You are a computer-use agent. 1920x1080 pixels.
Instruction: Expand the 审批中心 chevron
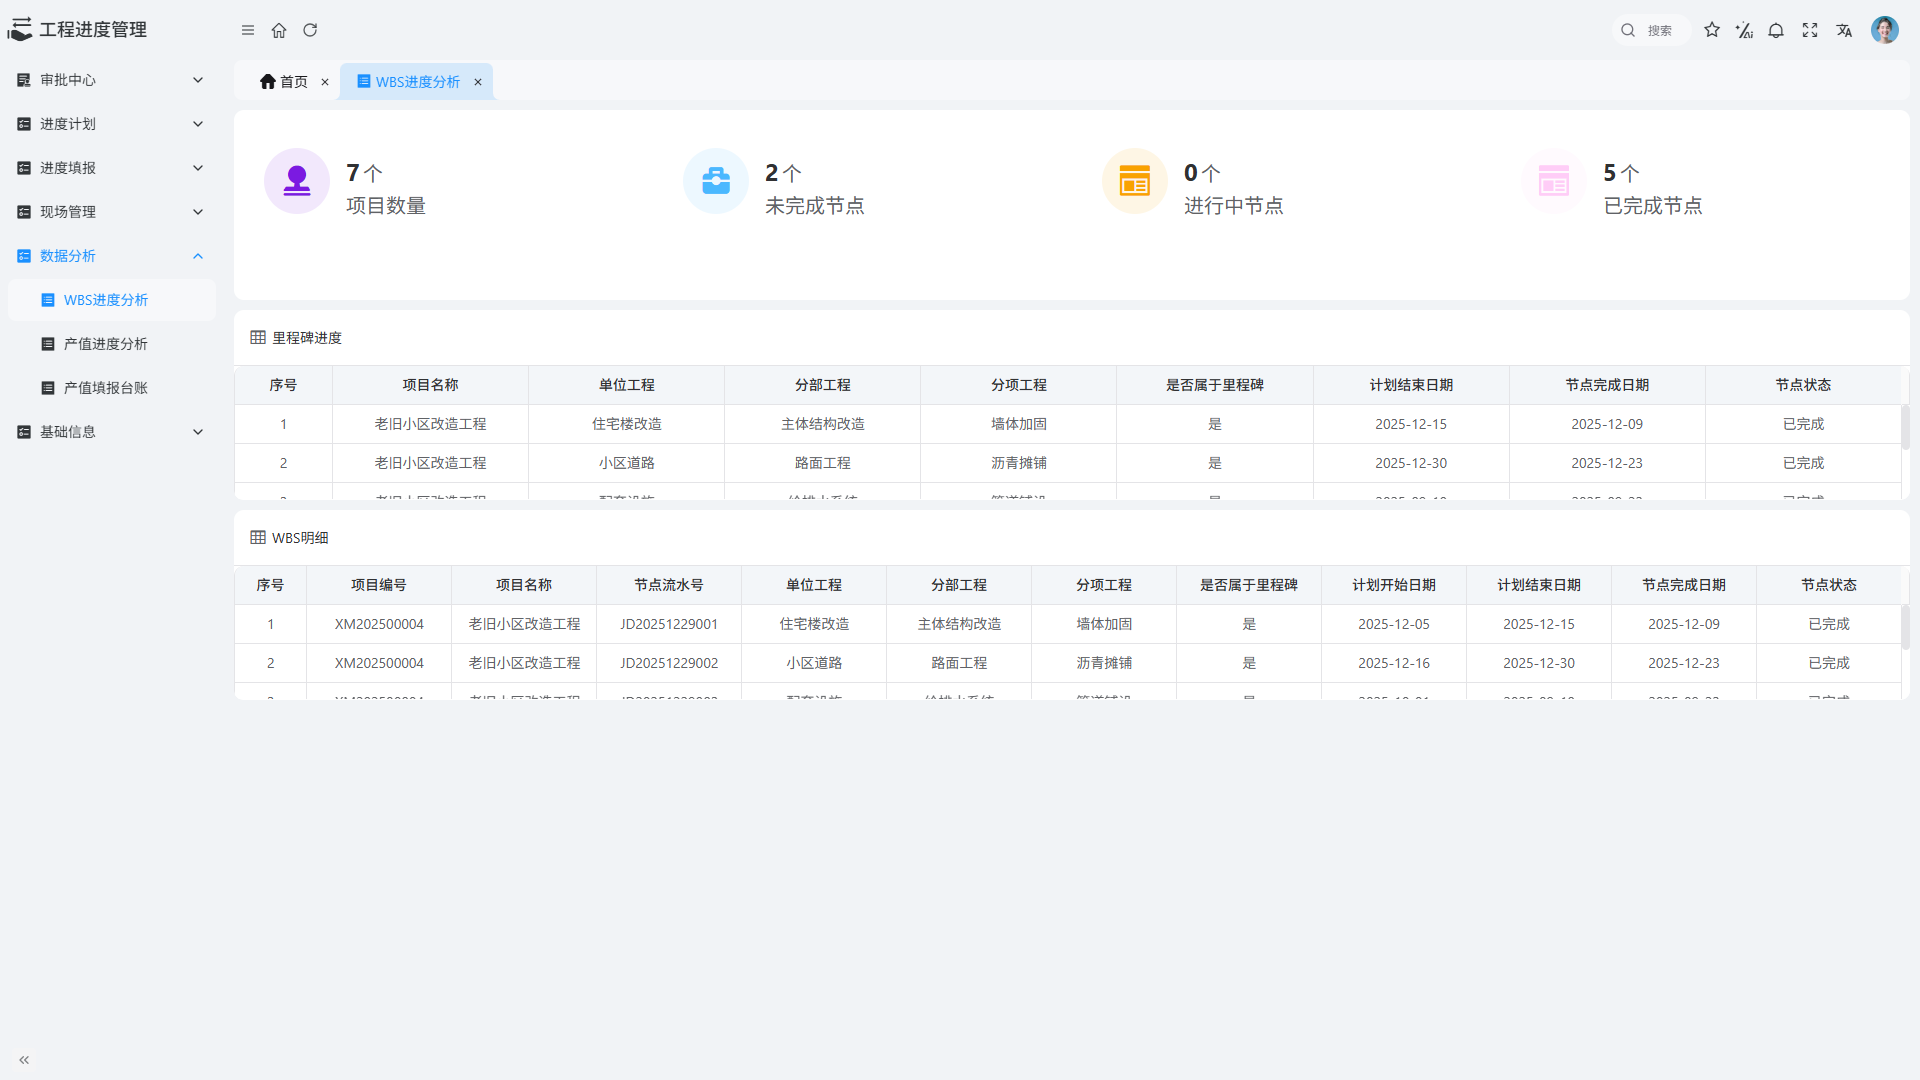(x=198, y=80)
